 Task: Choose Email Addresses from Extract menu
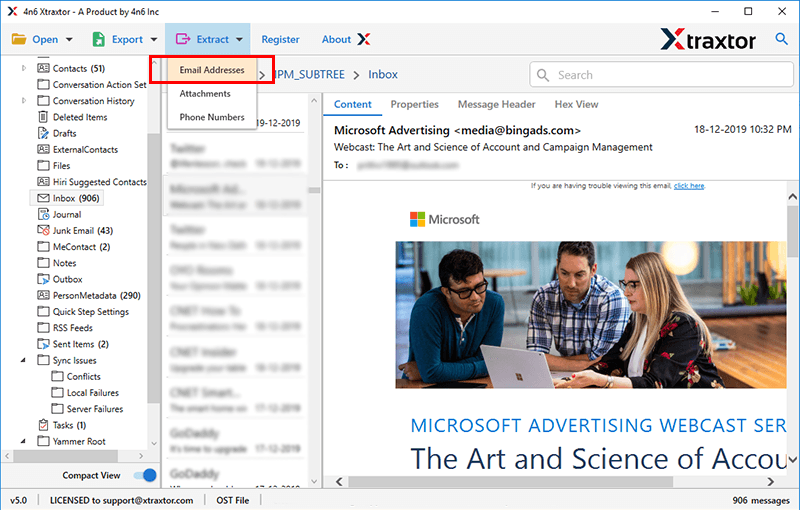point(212,70)
